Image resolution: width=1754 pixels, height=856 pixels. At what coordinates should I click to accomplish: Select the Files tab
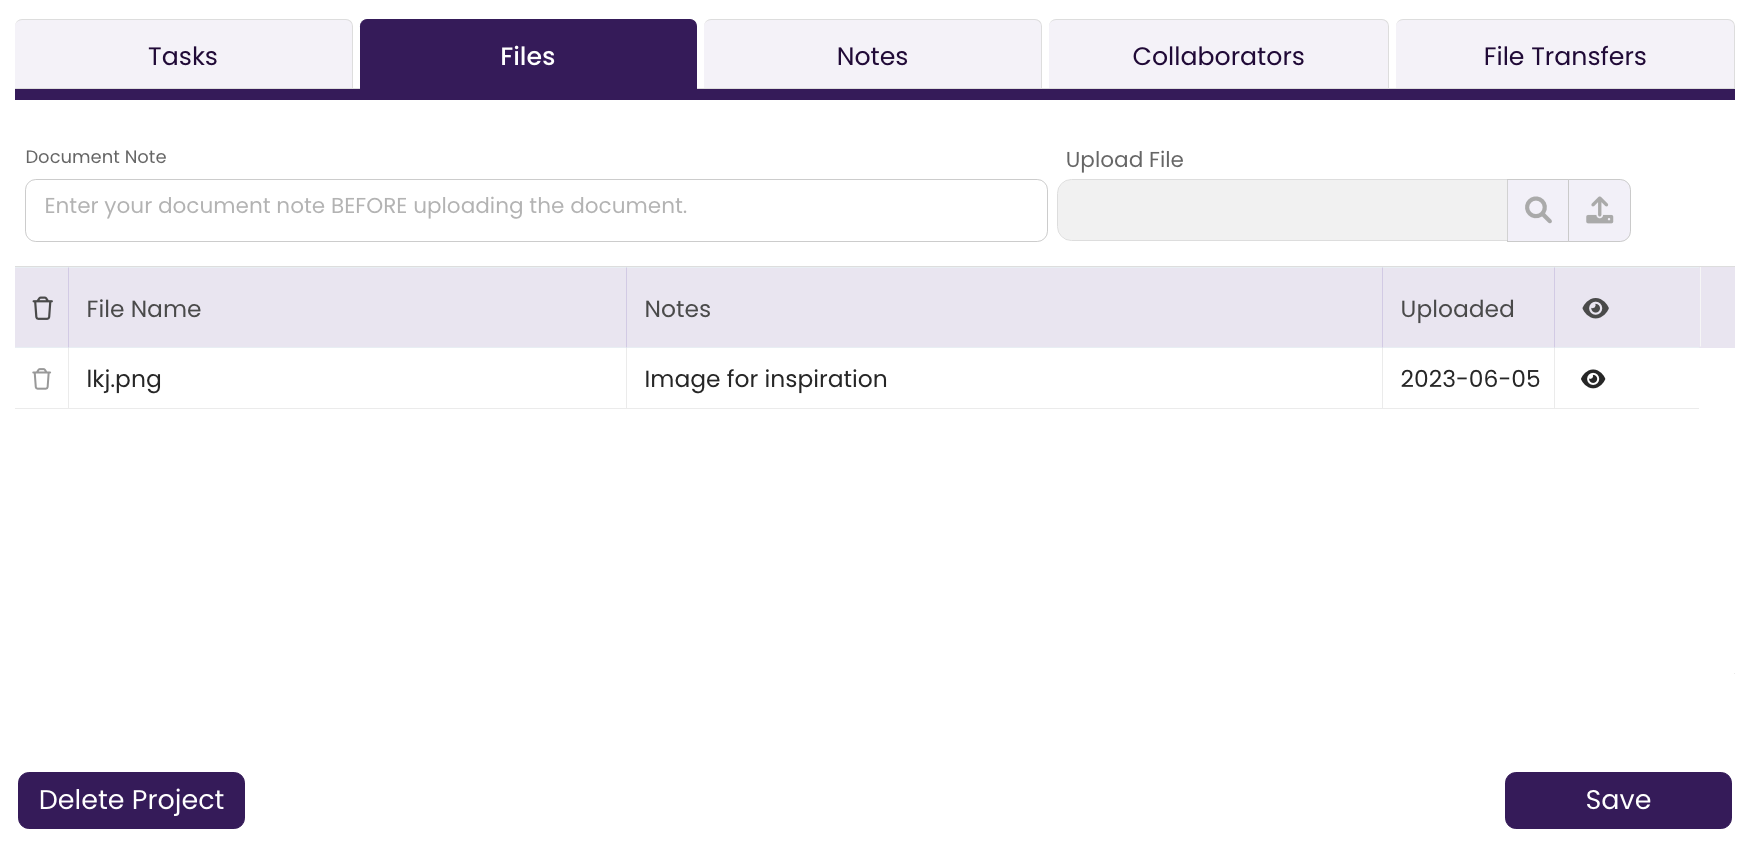pos(528,55)
